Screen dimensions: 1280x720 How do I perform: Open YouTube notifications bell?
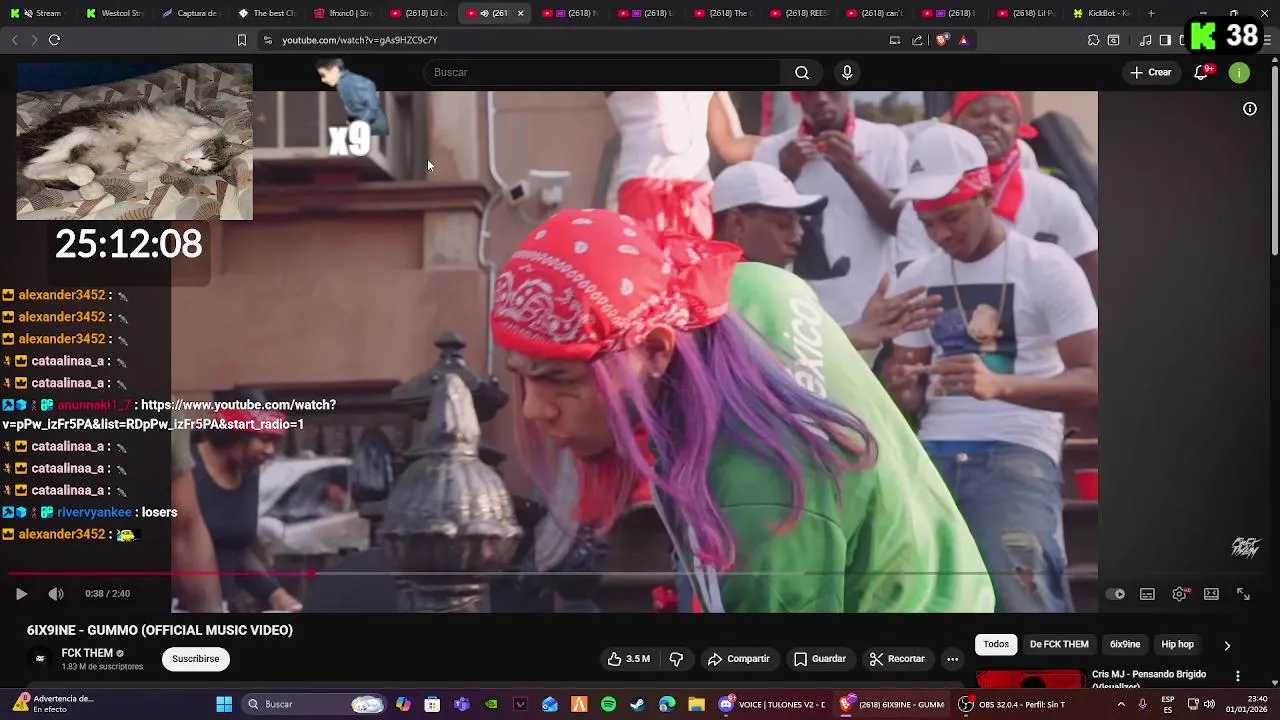(1201, 73)
